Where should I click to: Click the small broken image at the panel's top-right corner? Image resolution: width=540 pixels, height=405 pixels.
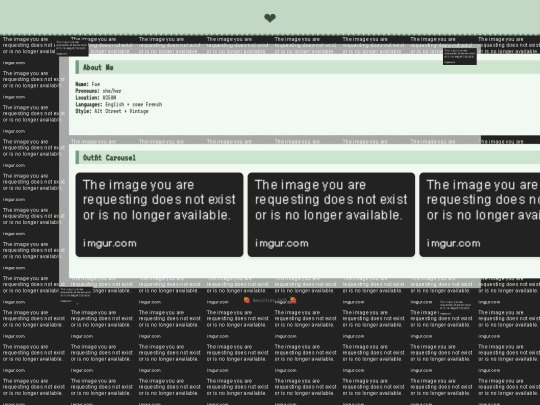pyautogui.click(x=460, y=56)
